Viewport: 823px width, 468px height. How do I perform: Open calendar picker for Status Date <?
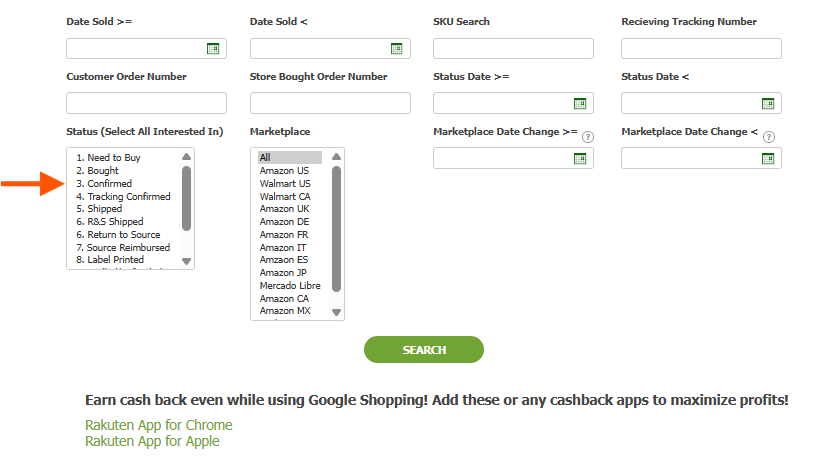767,103
